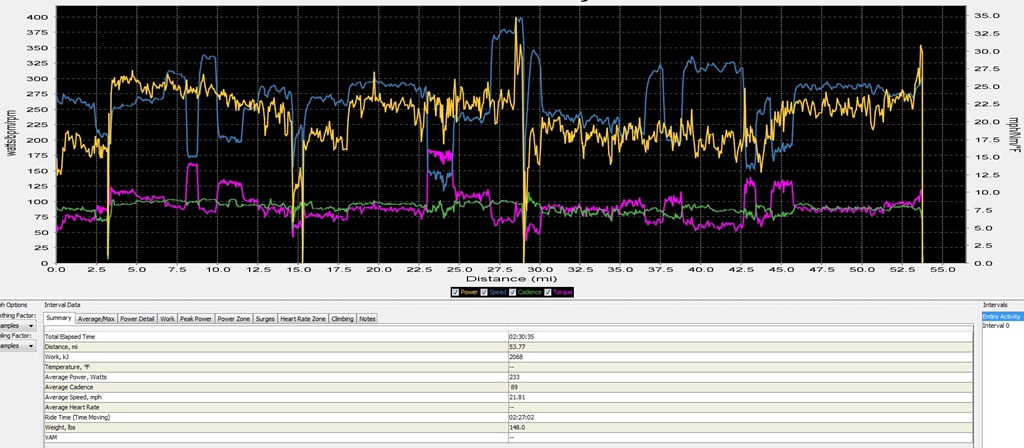Toggle the Speed series checkbox
This screenshot has height=448, width=1024.
(x=484, y=292)
